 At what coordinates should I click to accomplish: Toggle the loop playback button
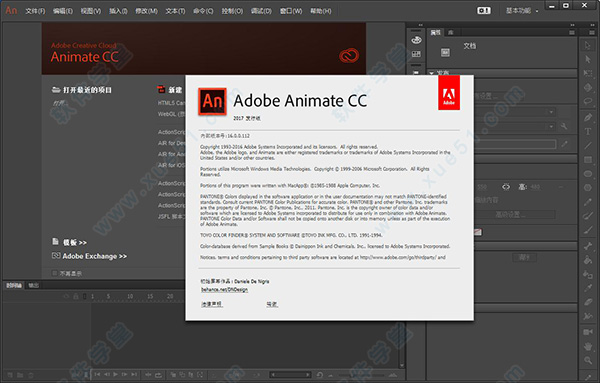pyautogui.click(x=158, y=375)
